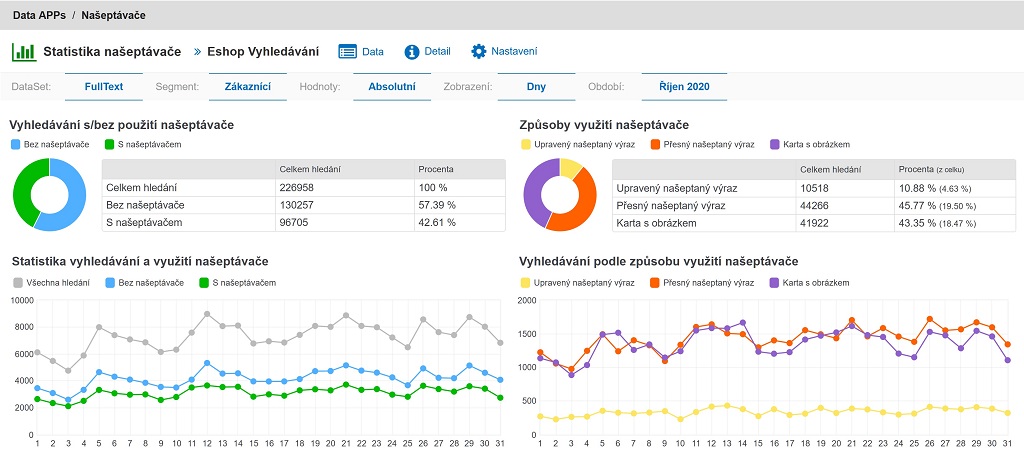Open the Detail link
Image resolution: width=1024 pixels, height=456 pixels.
[x=437, y=52]
